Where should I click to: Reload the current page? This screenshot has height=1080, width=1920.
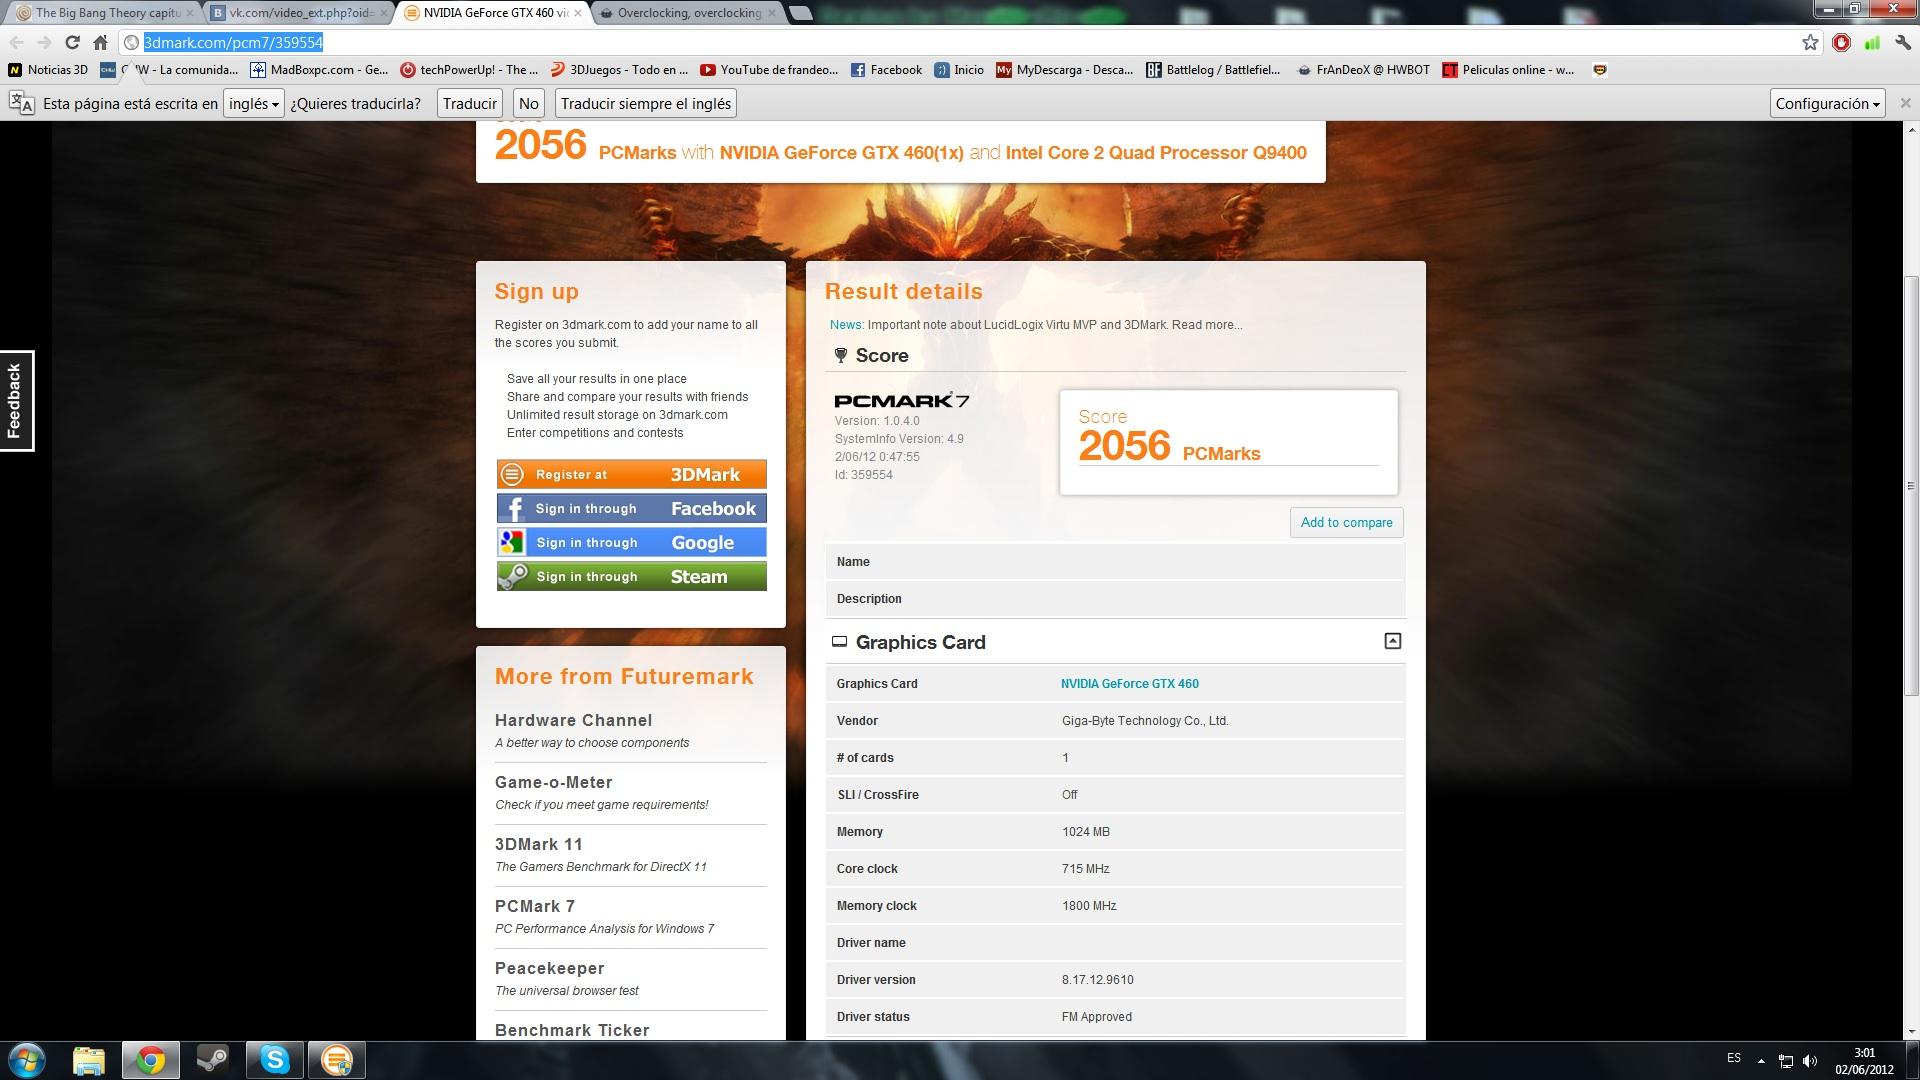[x=72, y=42]
